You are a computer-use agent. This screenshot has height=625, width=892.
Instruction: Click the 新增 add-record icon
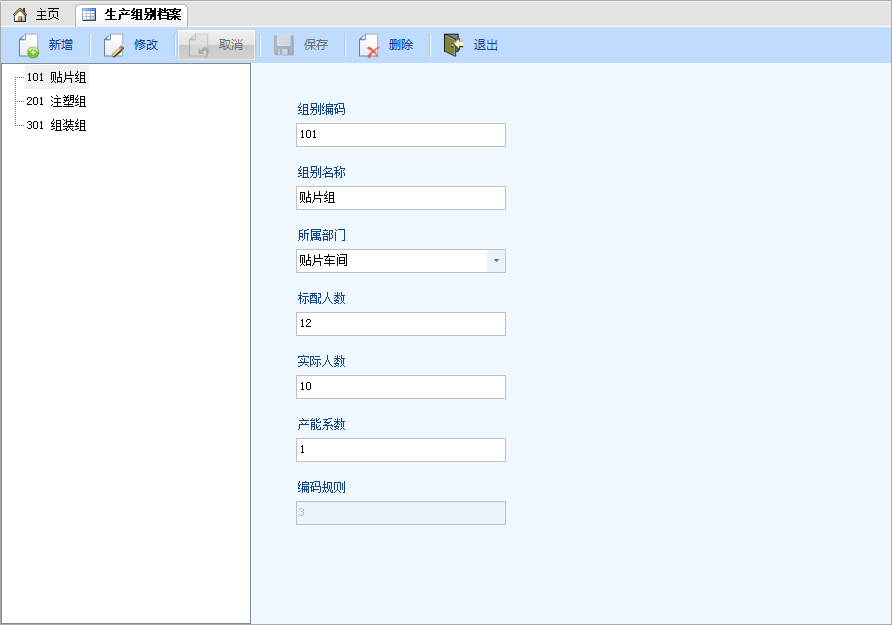28,45
